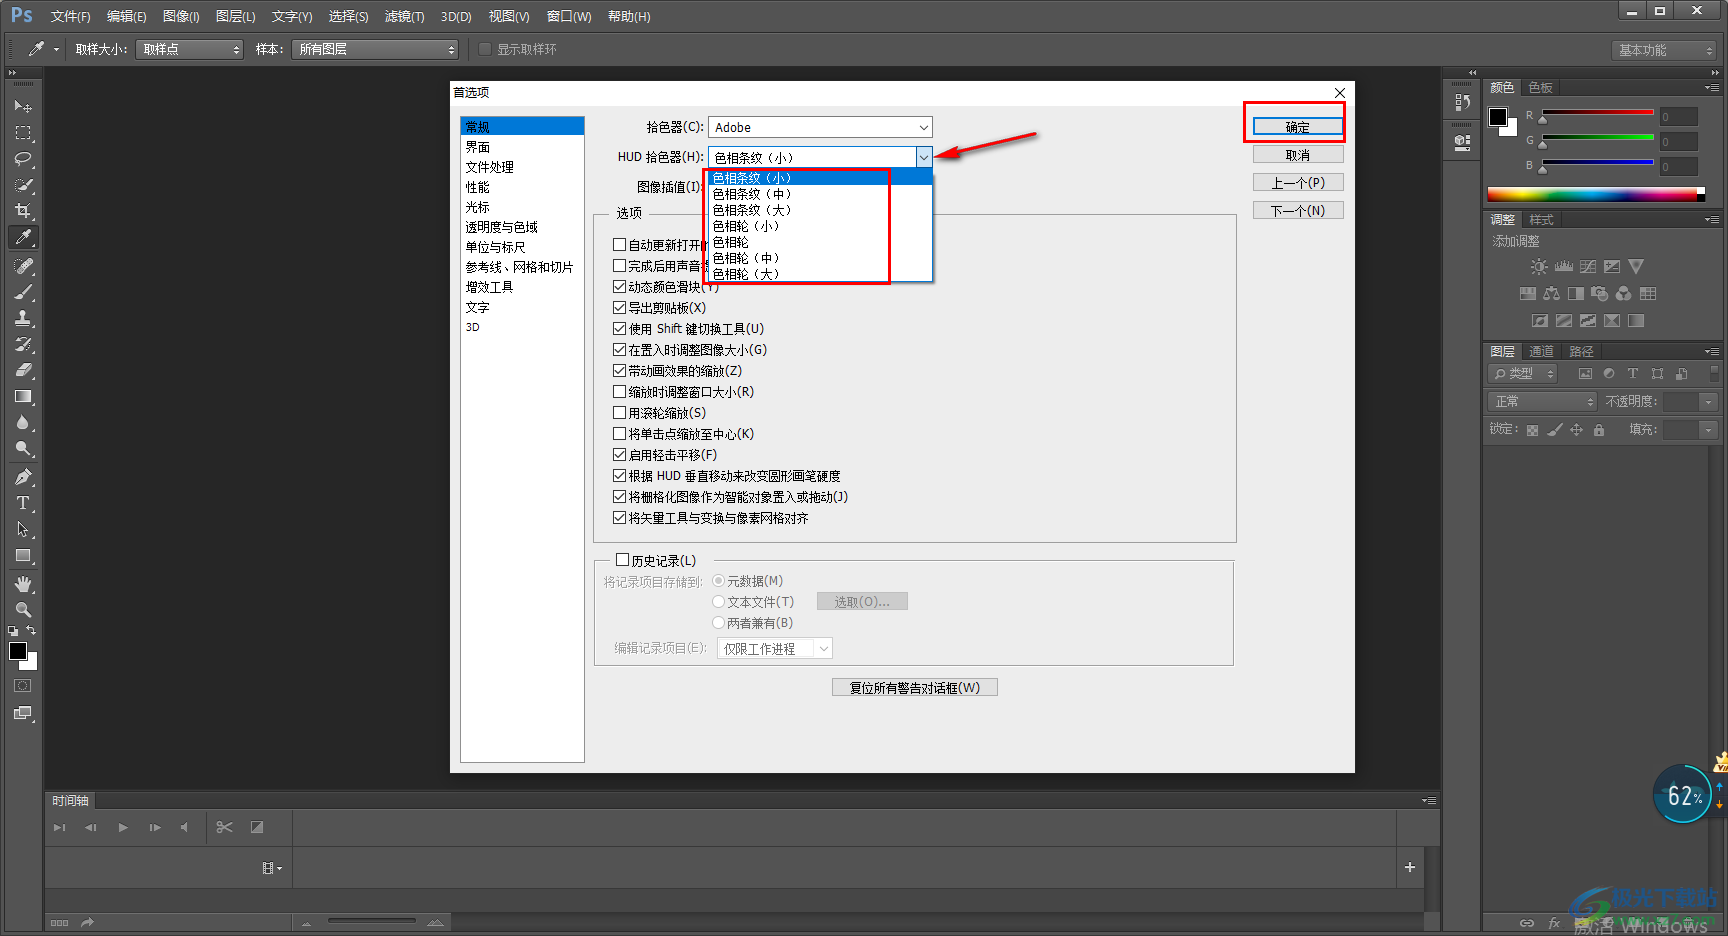Screen dimensions: 1728x936
Task: Click 复位所有警告对话框(W) button
Action: click(x=915, y=688)
